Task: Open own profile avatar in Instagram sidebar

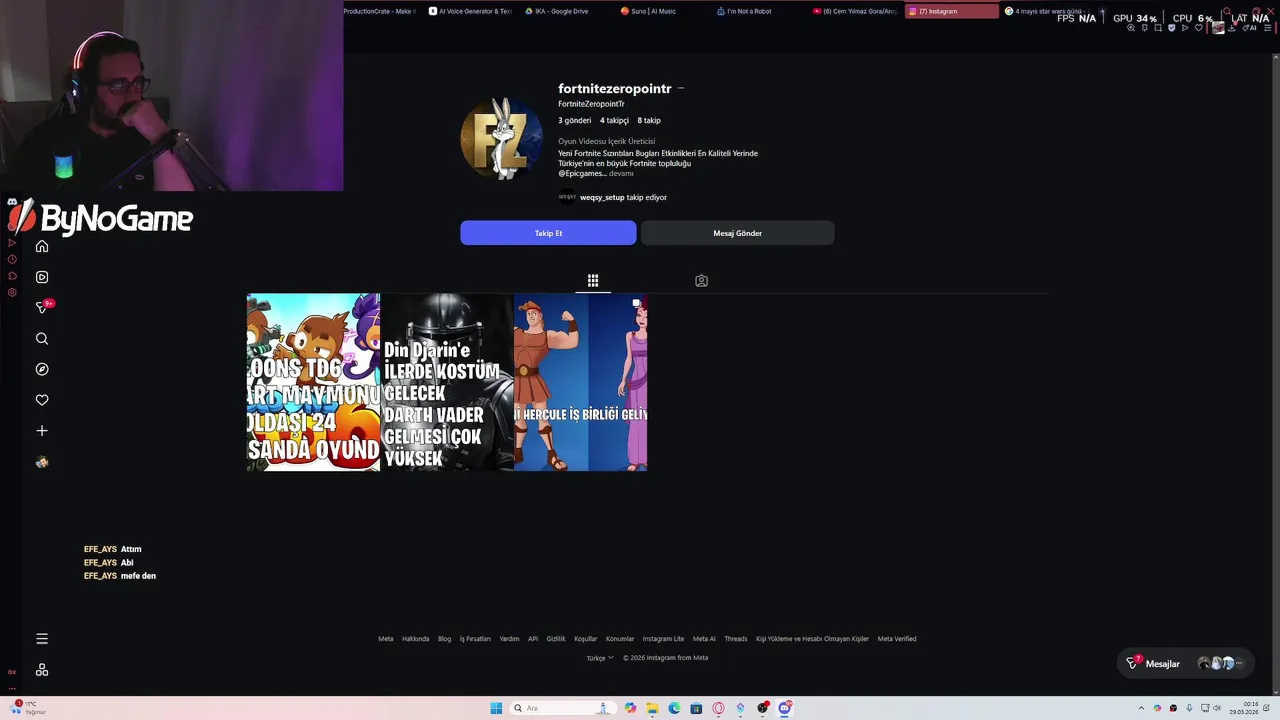Action: 42,462
